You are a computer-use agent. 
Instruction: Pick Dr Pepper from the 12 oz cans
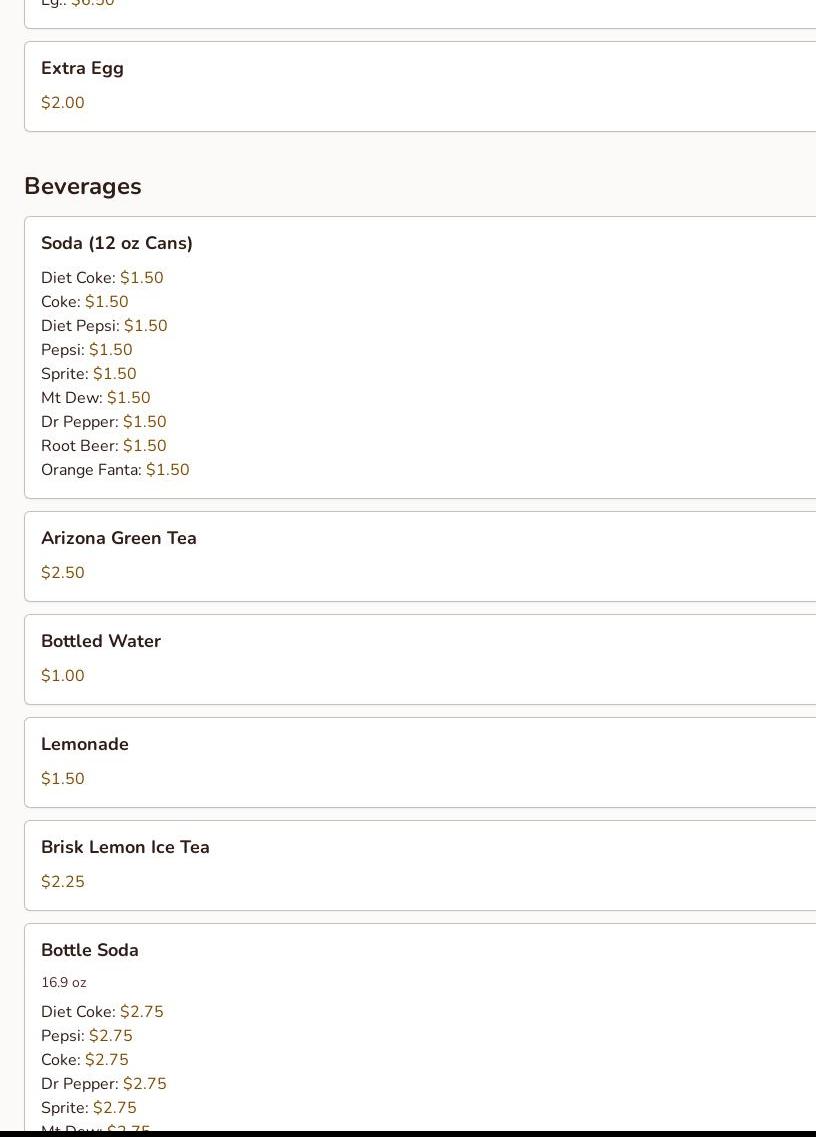[103, 422]
